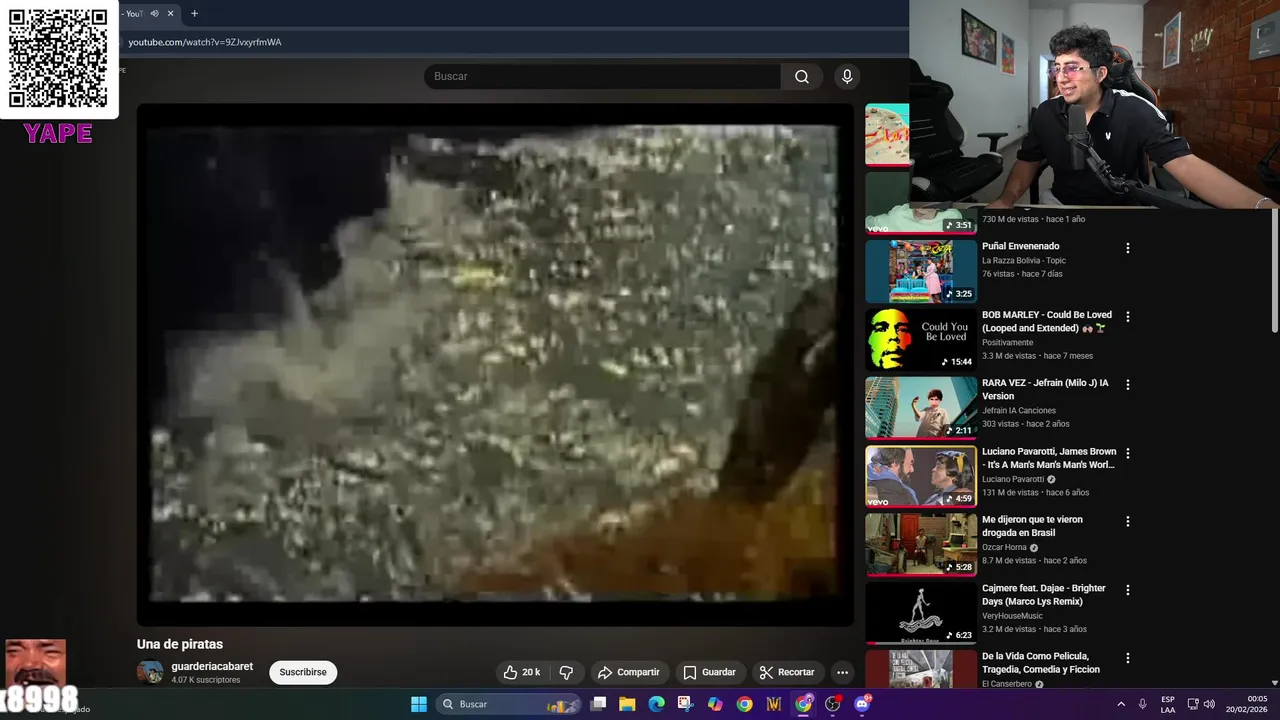The image size is (1280, 720).
Task: Open the Windows Start menu
Action: coord(419,704)
